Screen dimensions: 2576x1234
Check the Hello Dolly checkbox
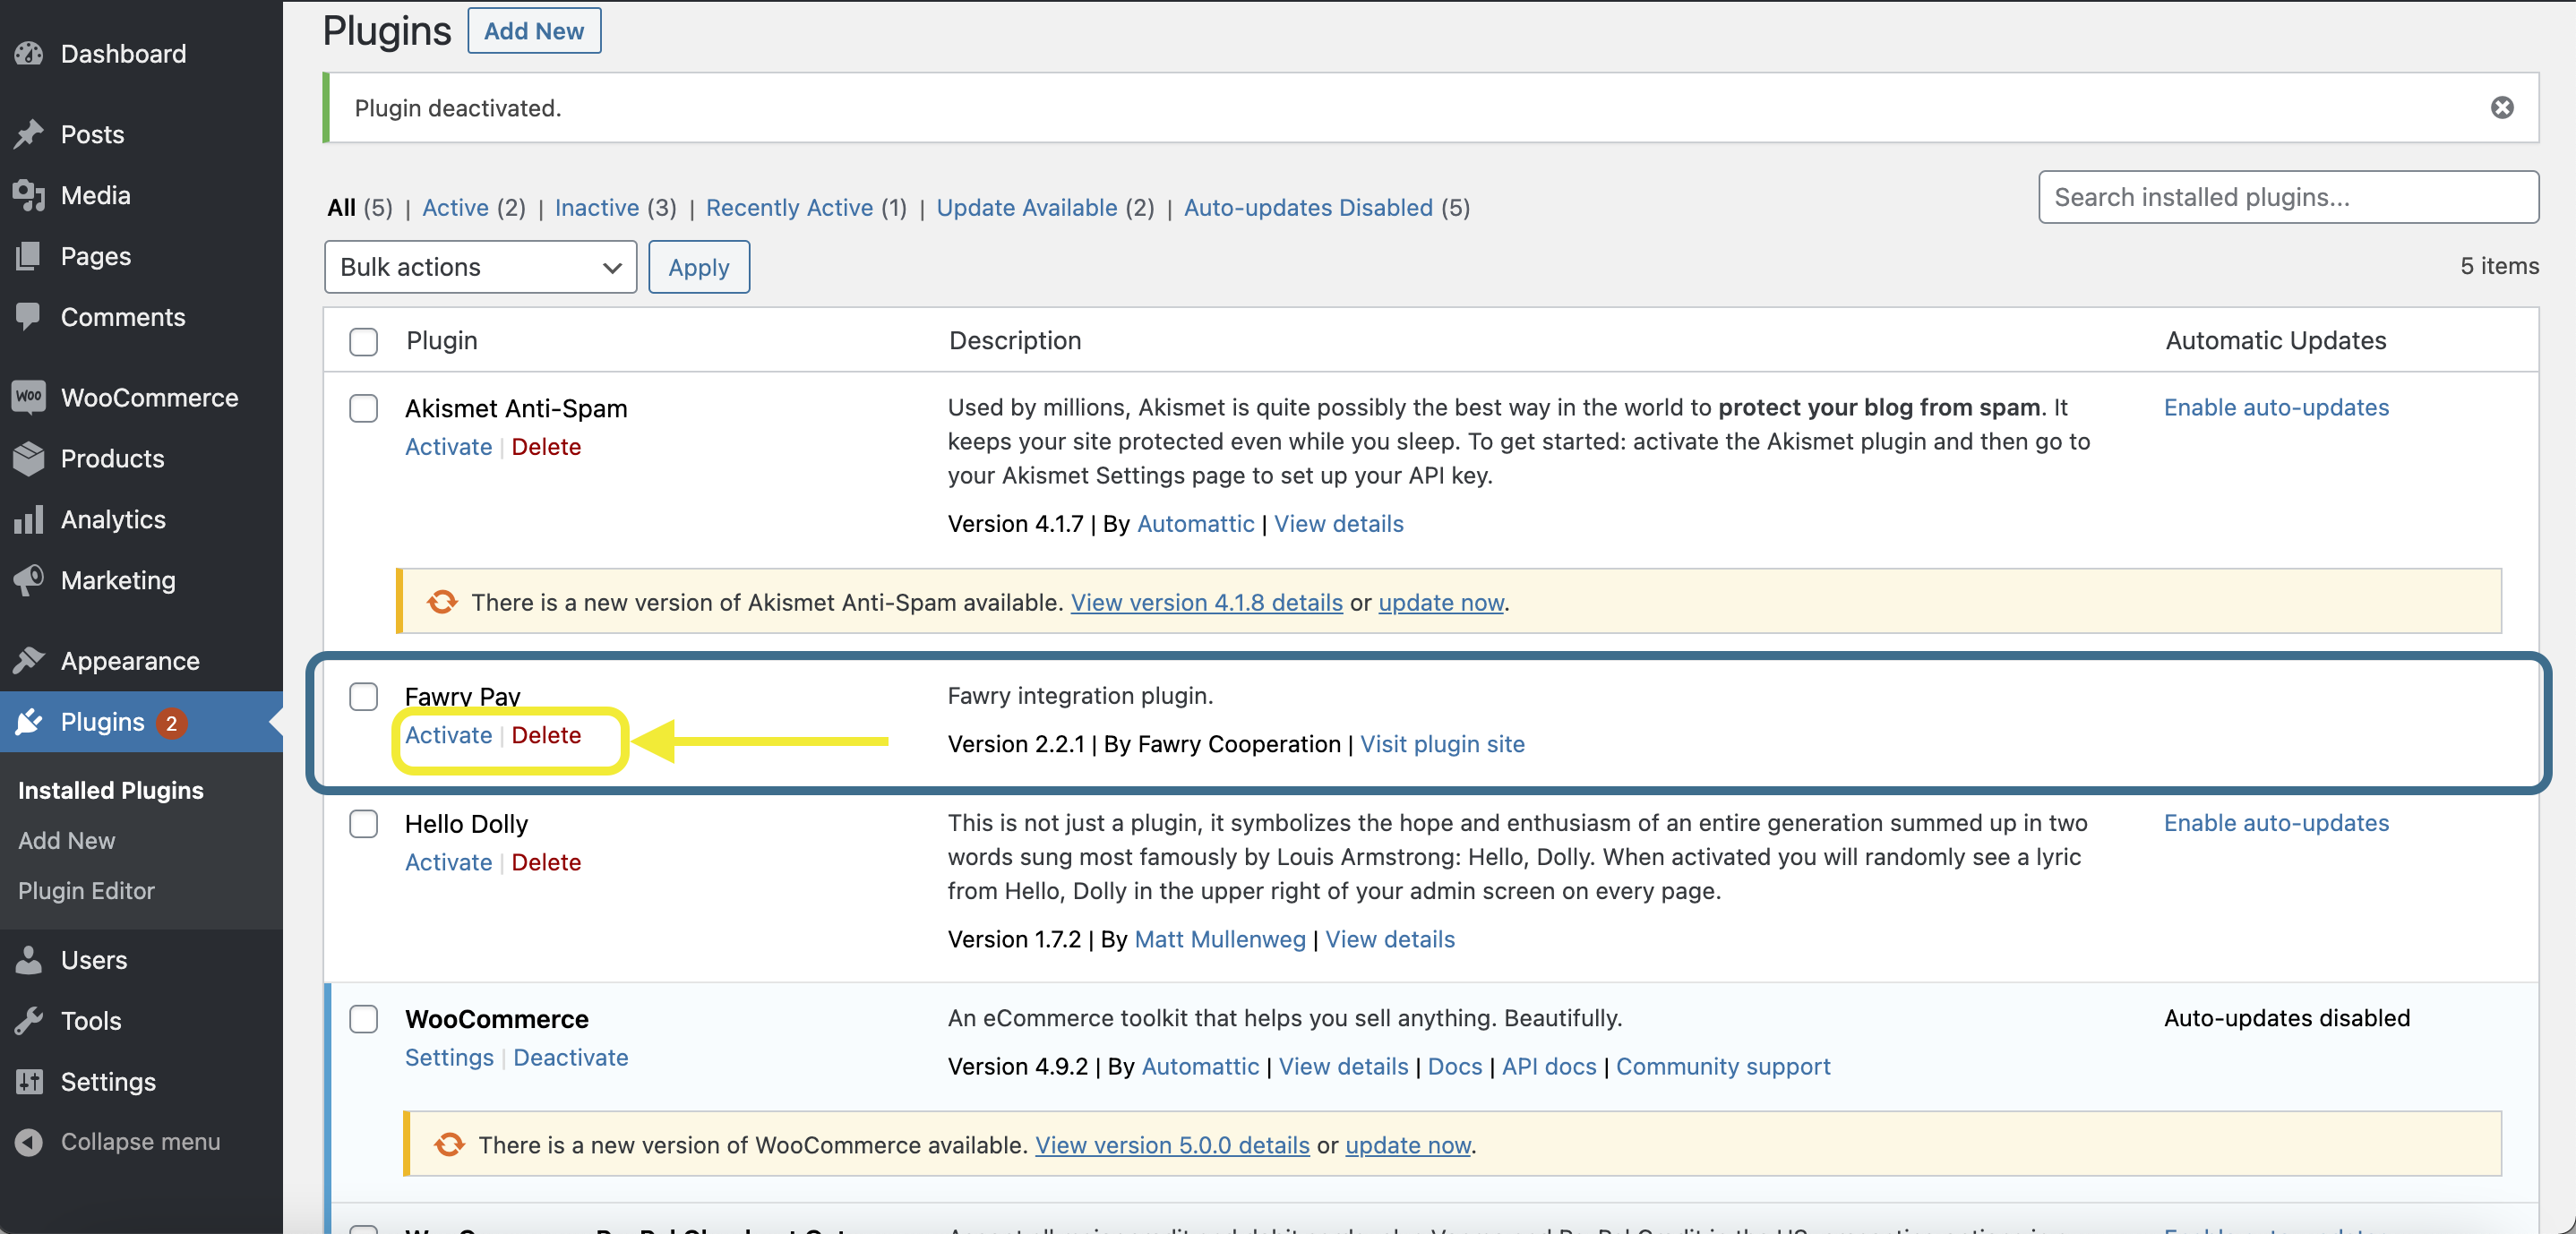[363, 823]
